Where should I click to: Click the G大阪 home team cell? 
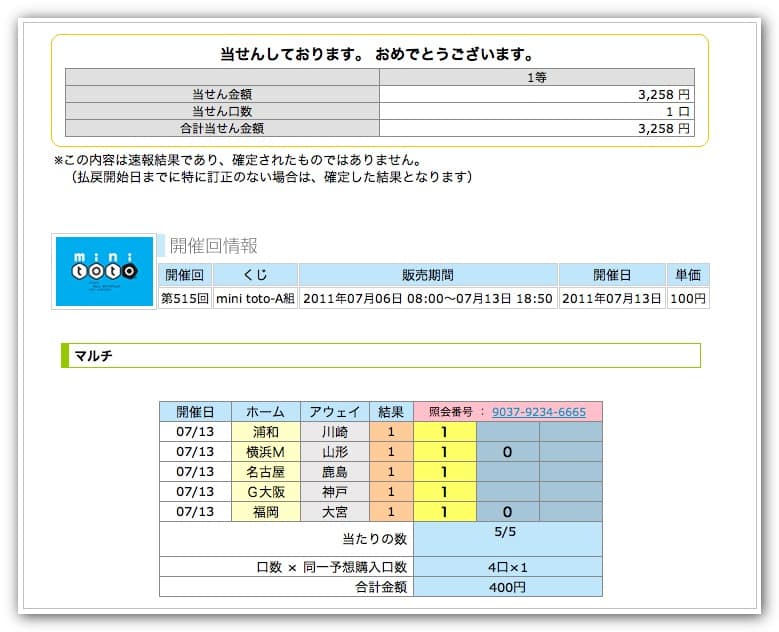pos(265,492)
